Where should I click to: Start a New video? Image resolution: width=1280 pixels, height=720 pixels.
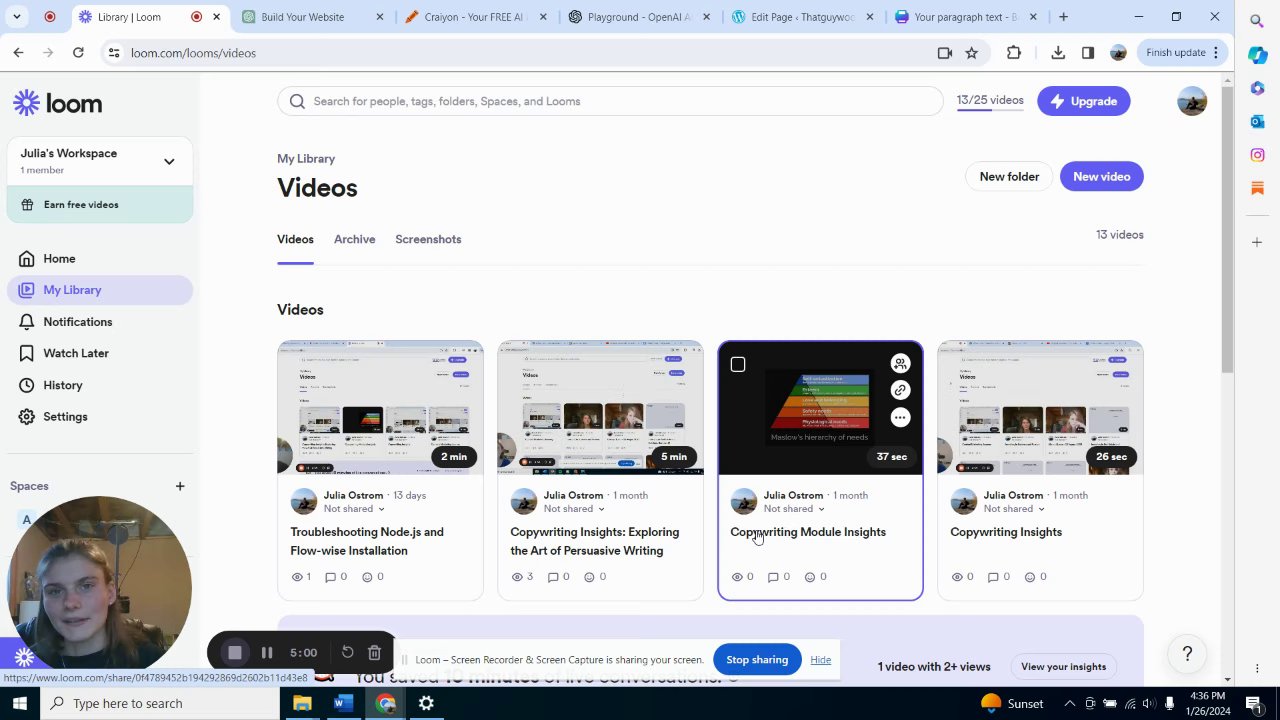[x=1101, y=177]
